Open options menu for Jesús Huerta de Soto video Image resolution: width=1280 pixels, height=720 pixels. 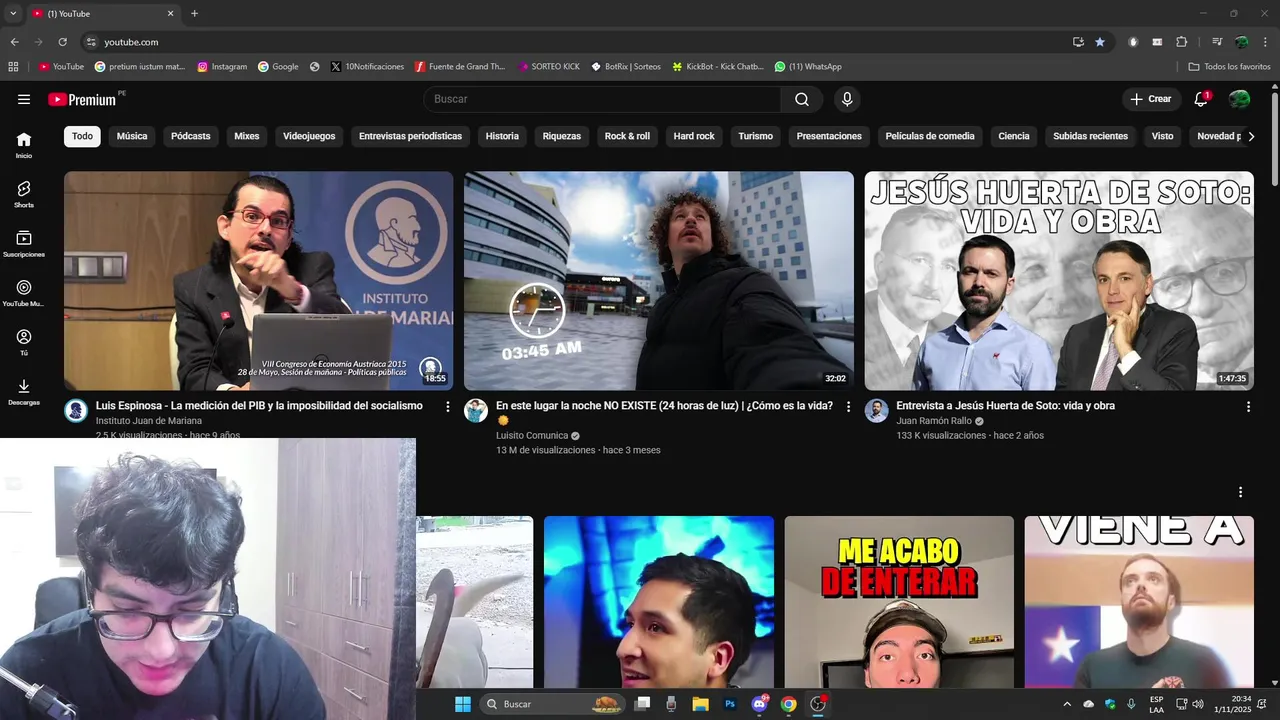pyautogui.click(x=1248, y=407)
